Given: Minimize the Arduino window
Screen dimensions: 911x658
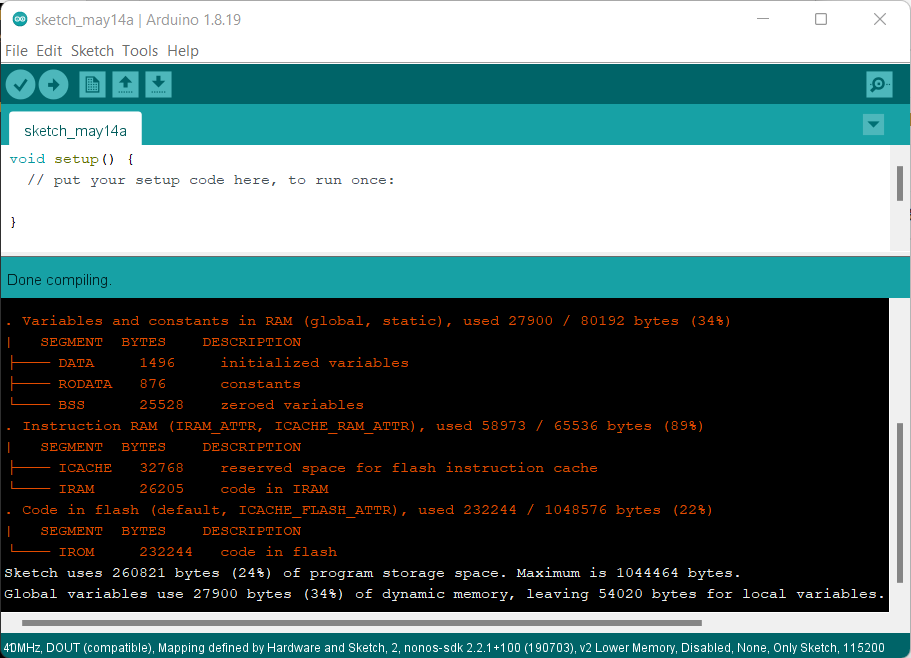Looking at the screenshot, I should click(763, 19).
